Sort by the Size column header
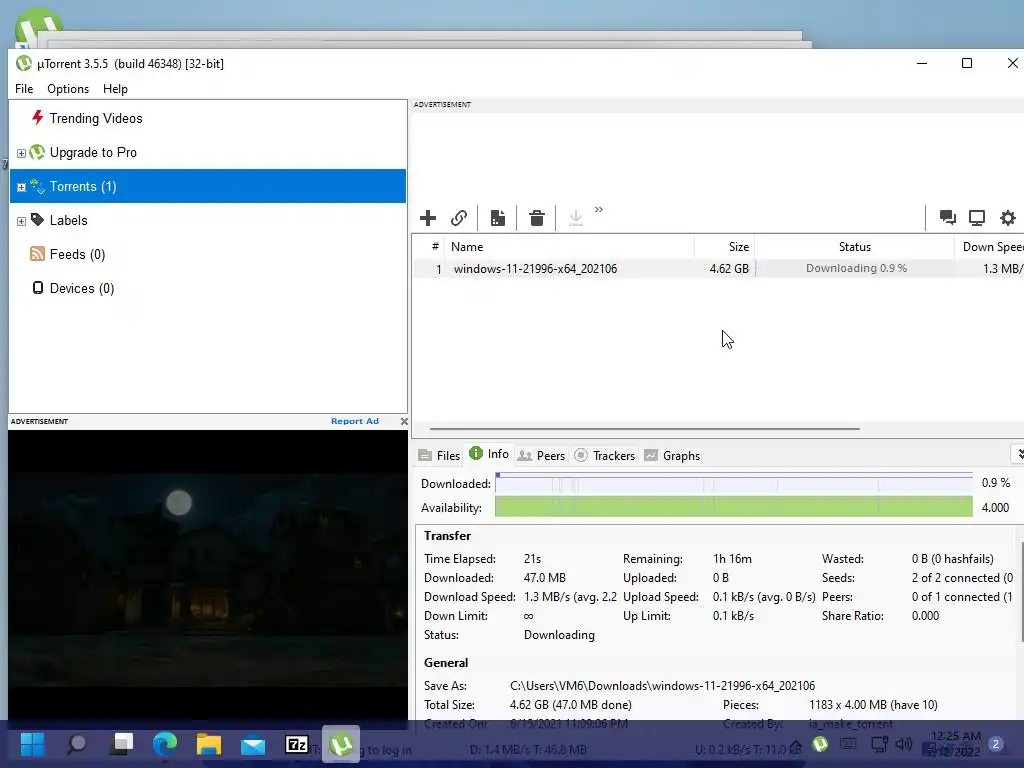Screen dimensions: 1024x768 (724, 247)
